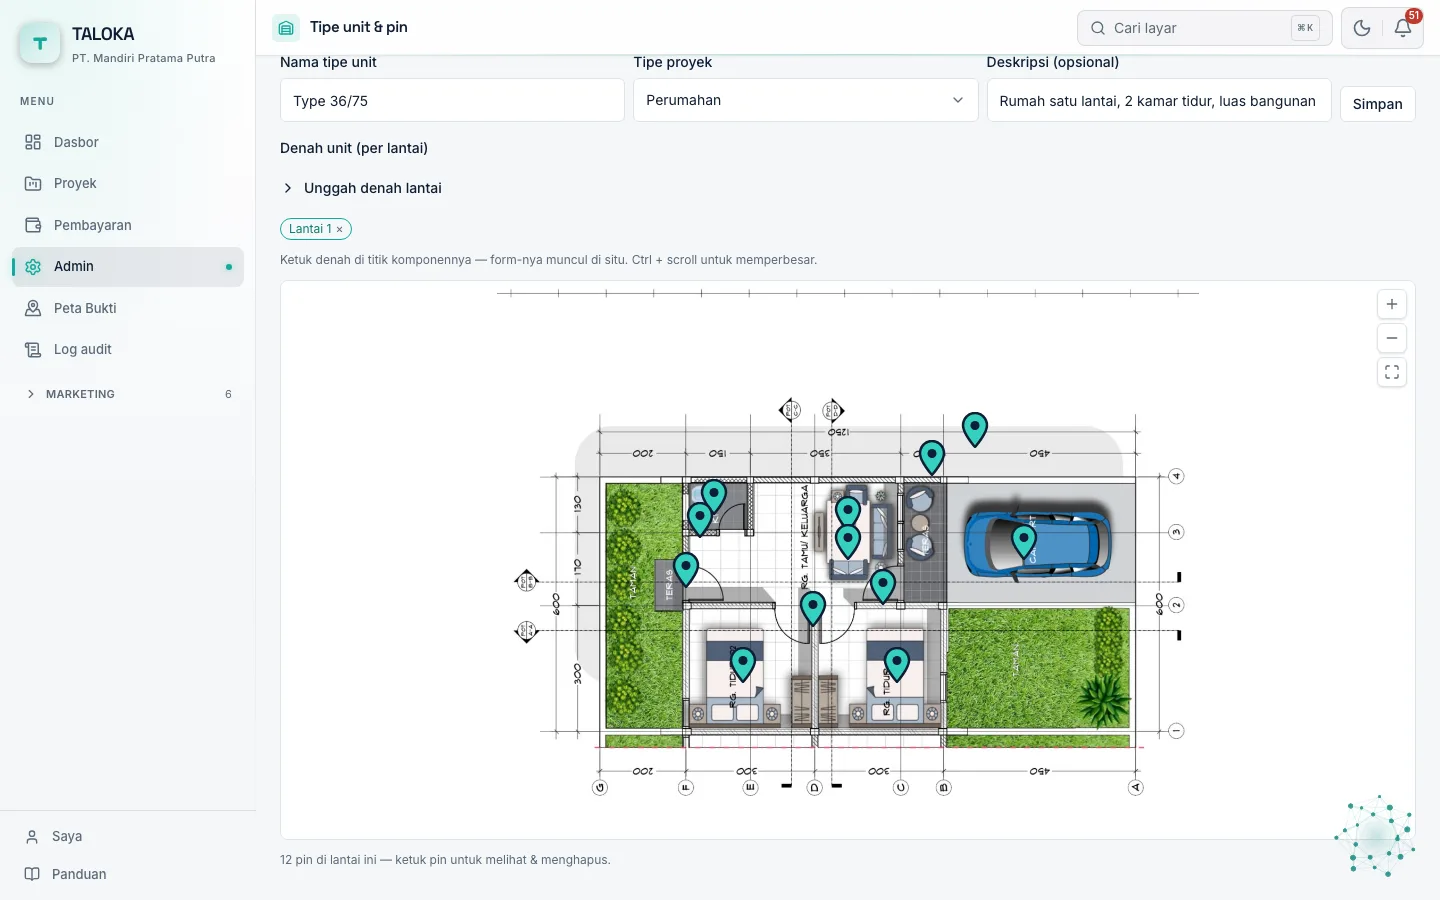The image size is (1440, 900).
Task: Select the pin on the left bedroom bed
Action: click(x=742, y=663)
